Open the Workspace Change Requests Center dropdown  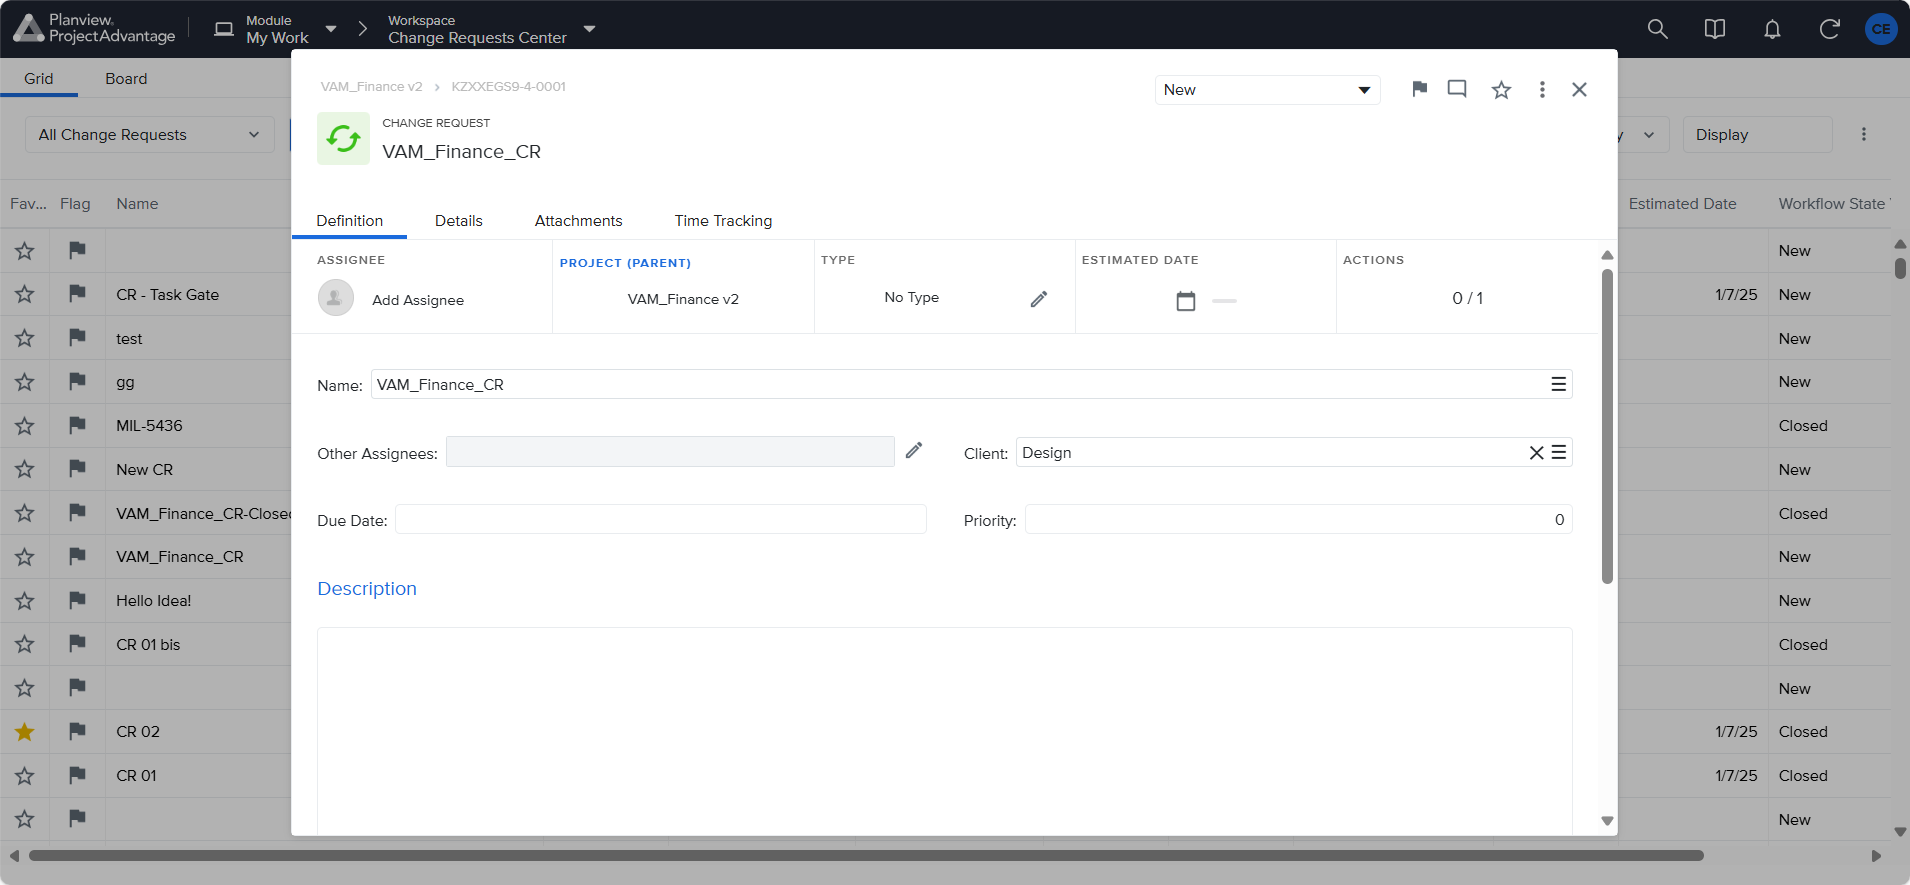590,29
